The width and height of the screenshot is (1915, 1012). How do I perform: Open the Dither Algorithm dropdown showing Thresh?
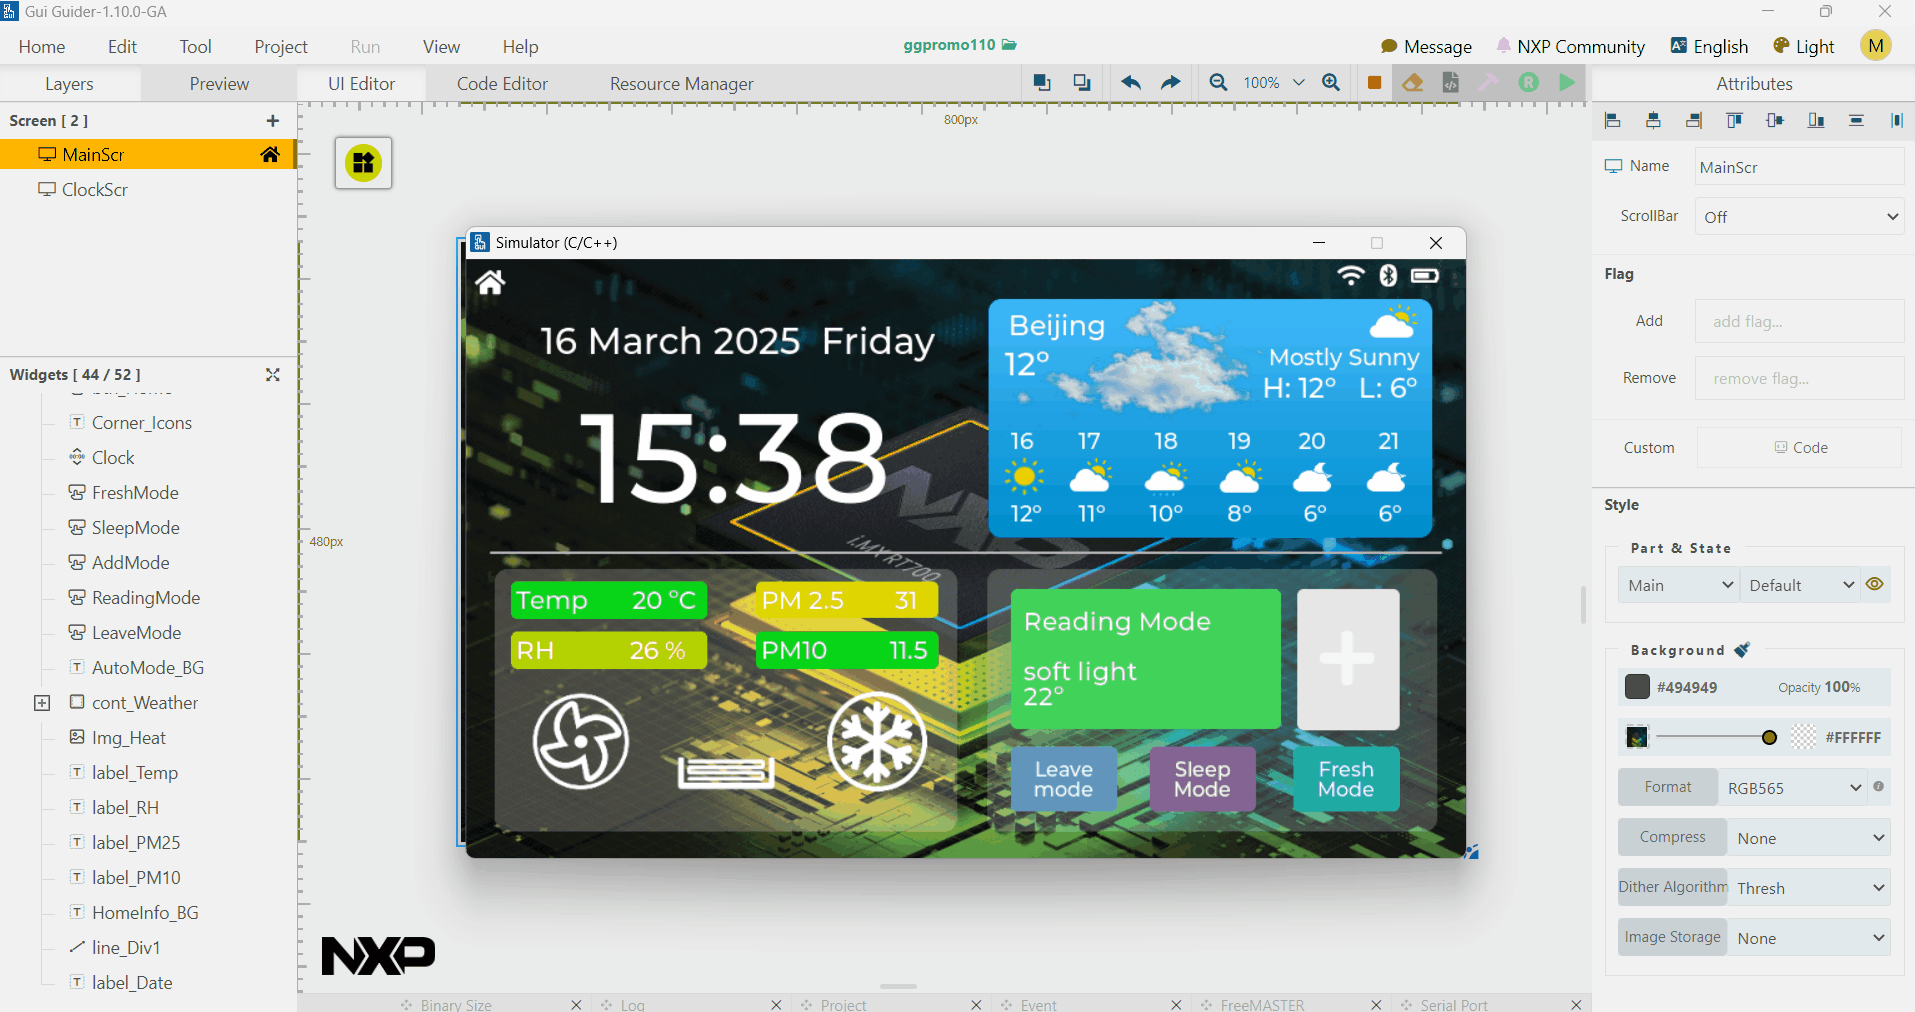point(1809,887)
